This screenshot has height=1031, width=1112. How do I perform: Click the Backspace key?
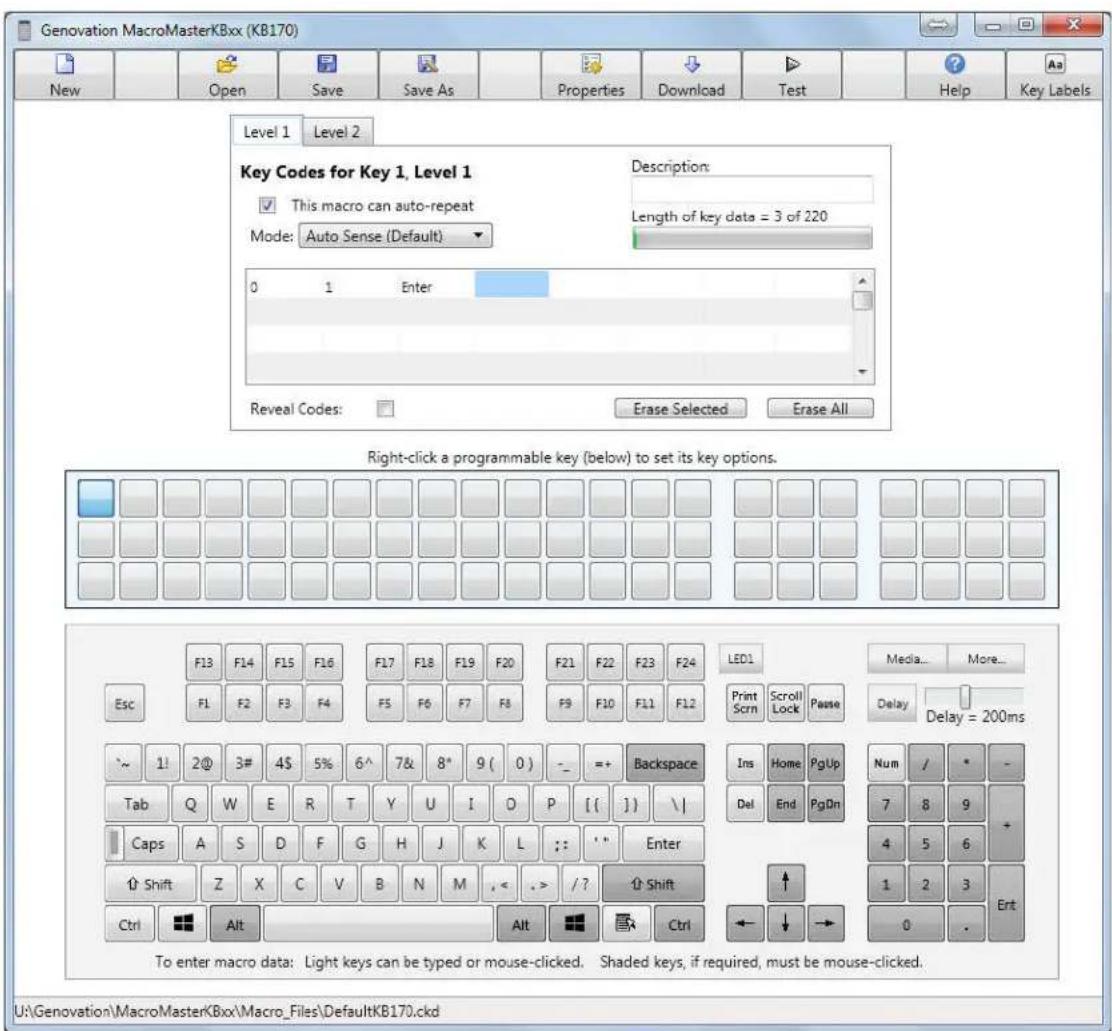(x=665, y=763)
